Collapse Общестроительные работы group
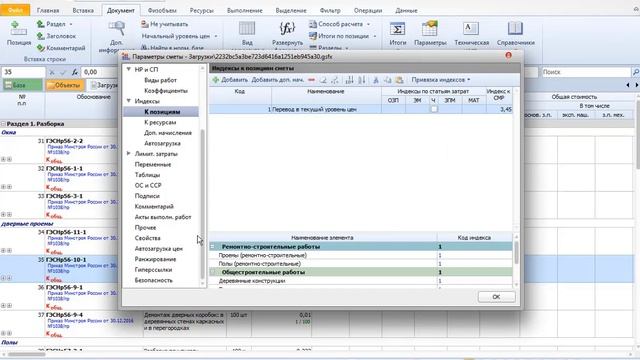This screenshot has width=640, height=360. point(212,272)
